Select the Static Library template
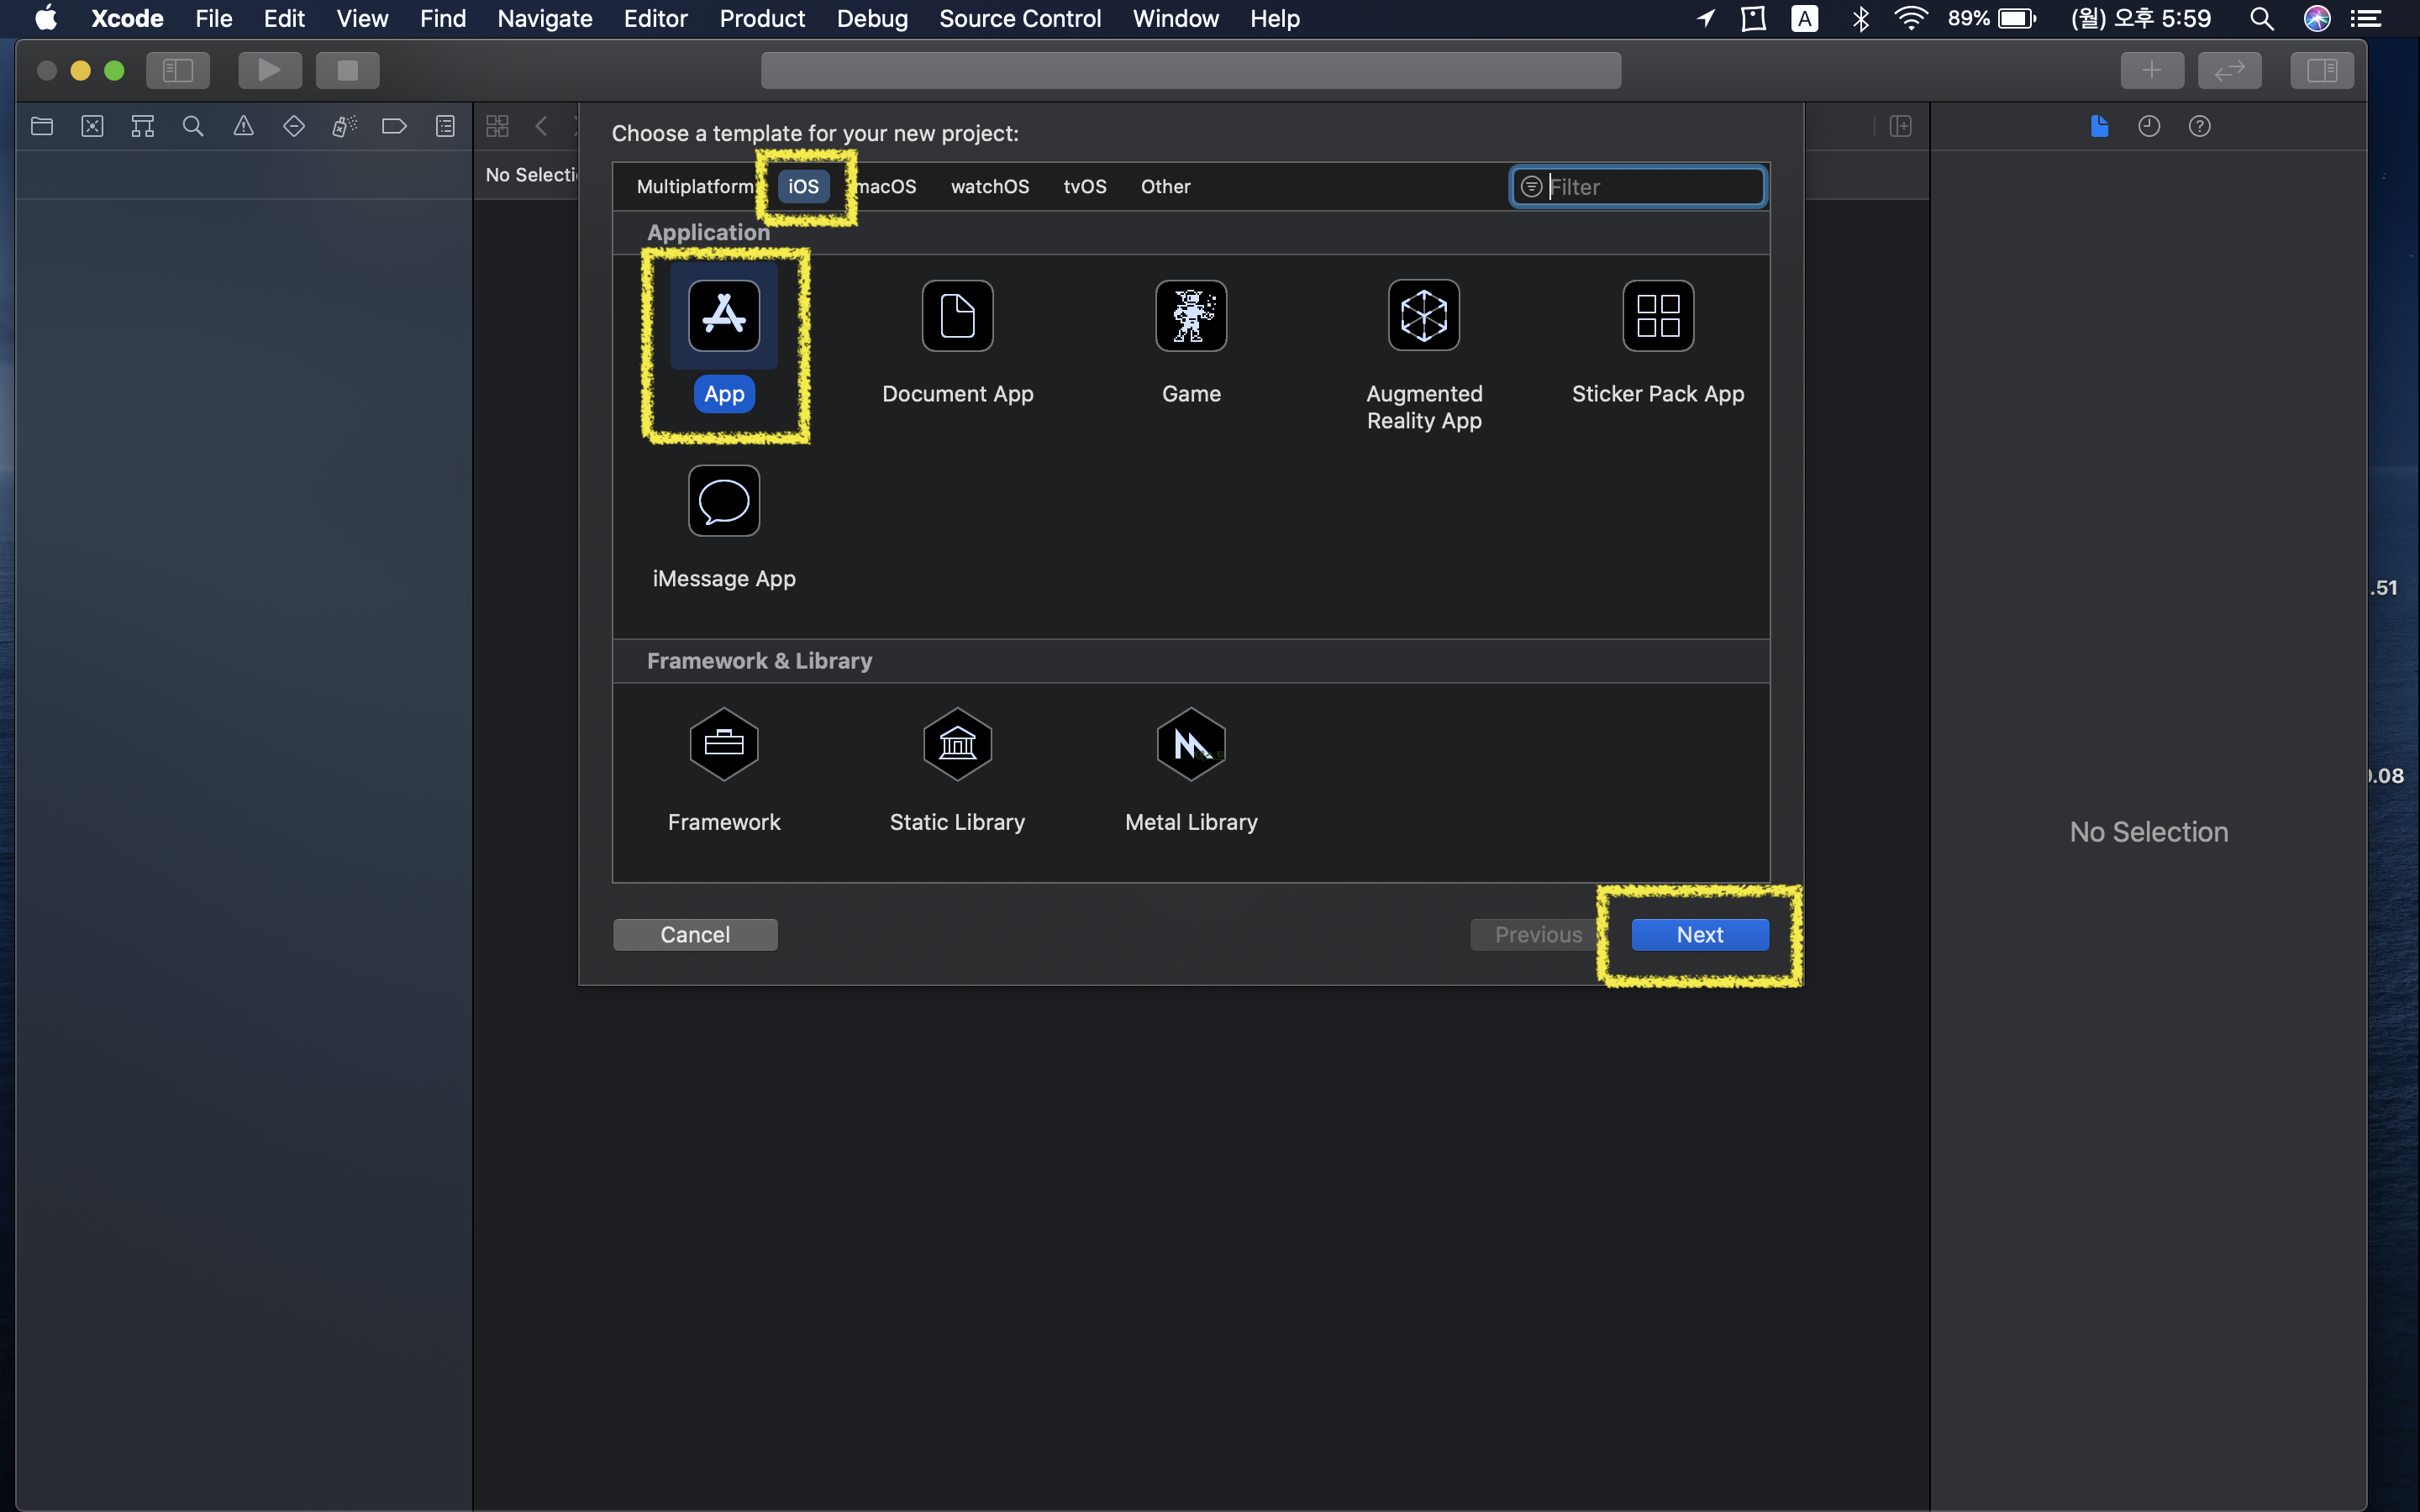Viewport: 2420px width, 1512px height. click(x=957, y=745)
